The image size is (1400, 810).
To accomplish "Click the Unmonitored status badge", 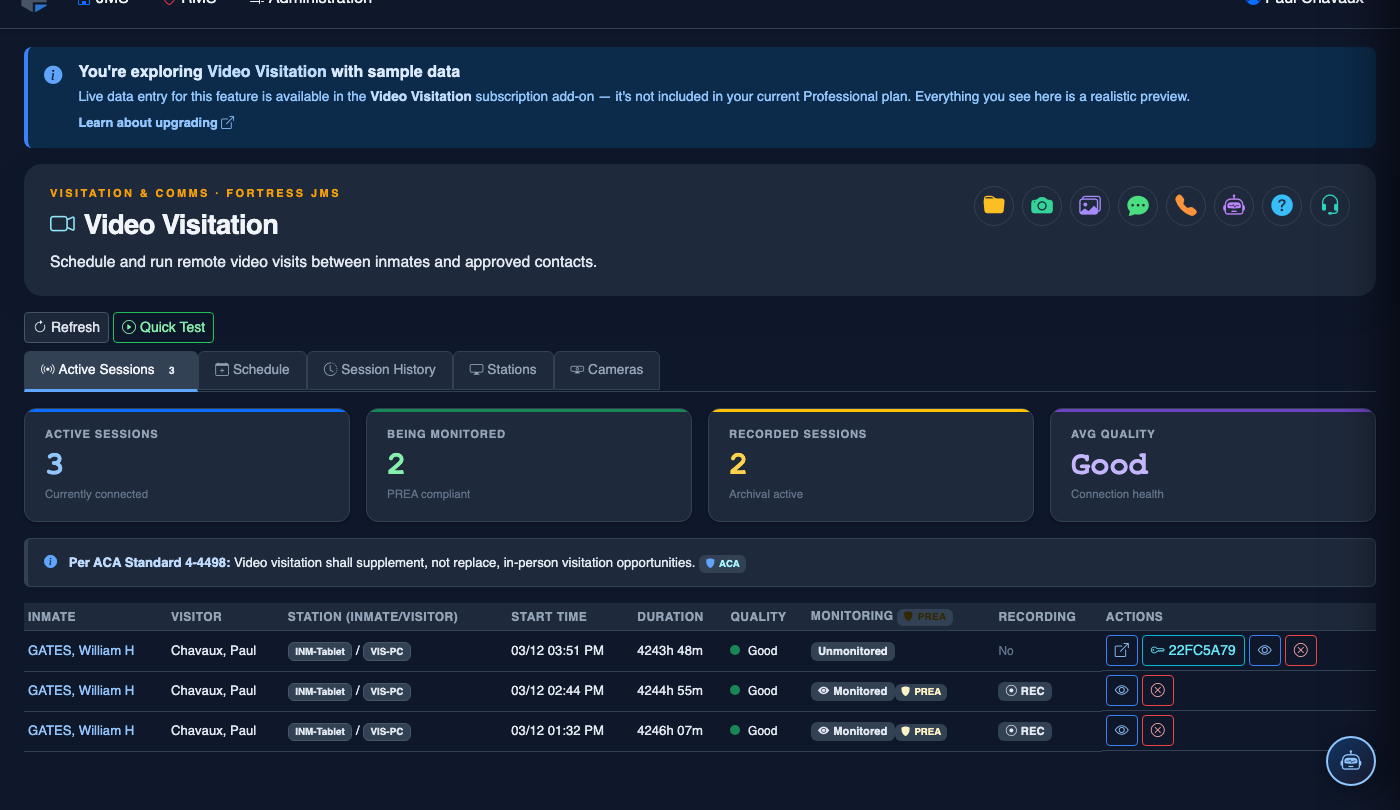I will coord(853,651).
